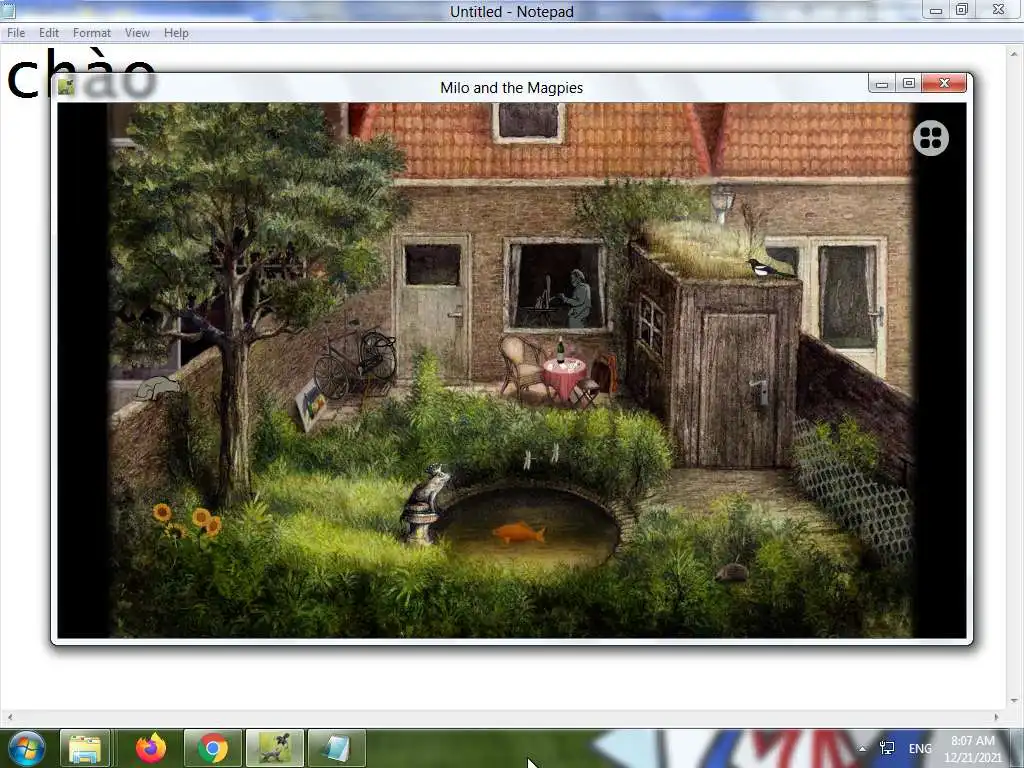Show hidden system tray icons
Image resolution: width=1024 pixels, height=768 pixels.
[862, 748]
